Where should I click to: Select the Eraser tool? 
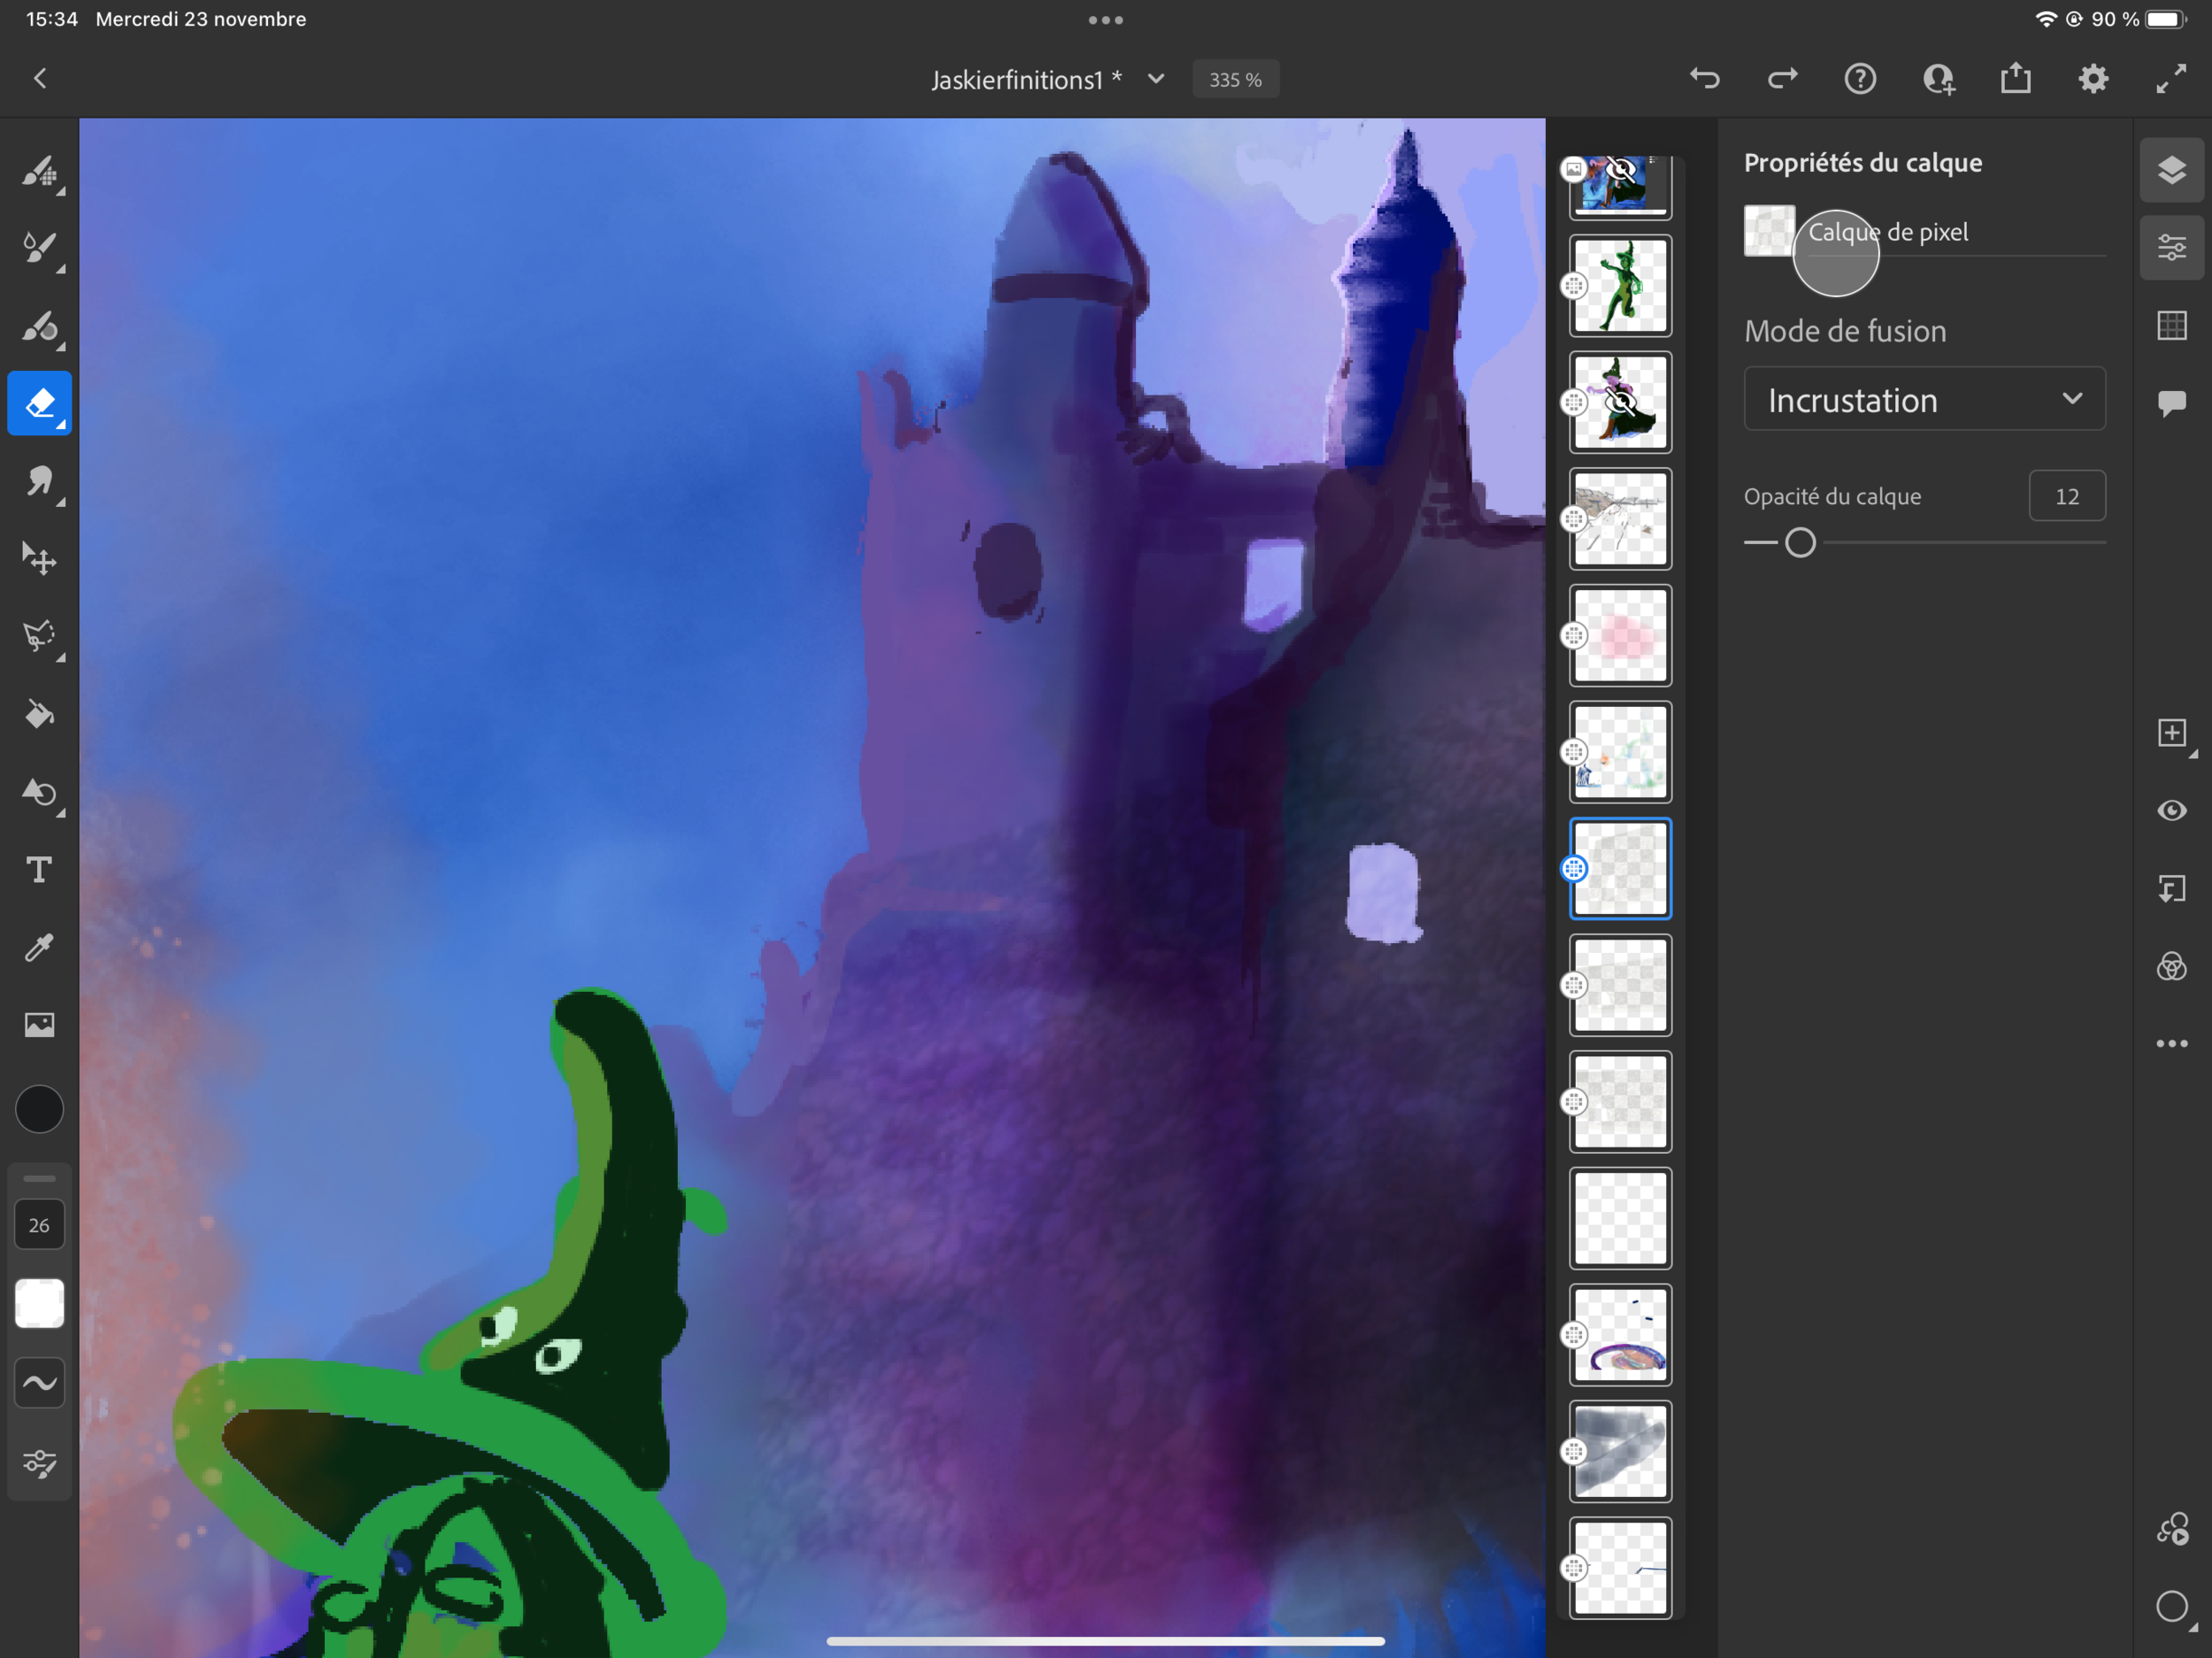click(39, 403)
